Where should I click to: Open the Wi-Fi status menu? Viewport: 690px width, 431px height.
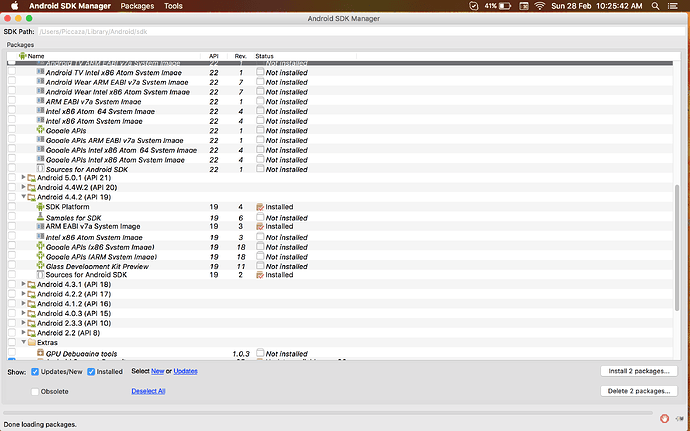pyautogui.click(x=540, y=6)
